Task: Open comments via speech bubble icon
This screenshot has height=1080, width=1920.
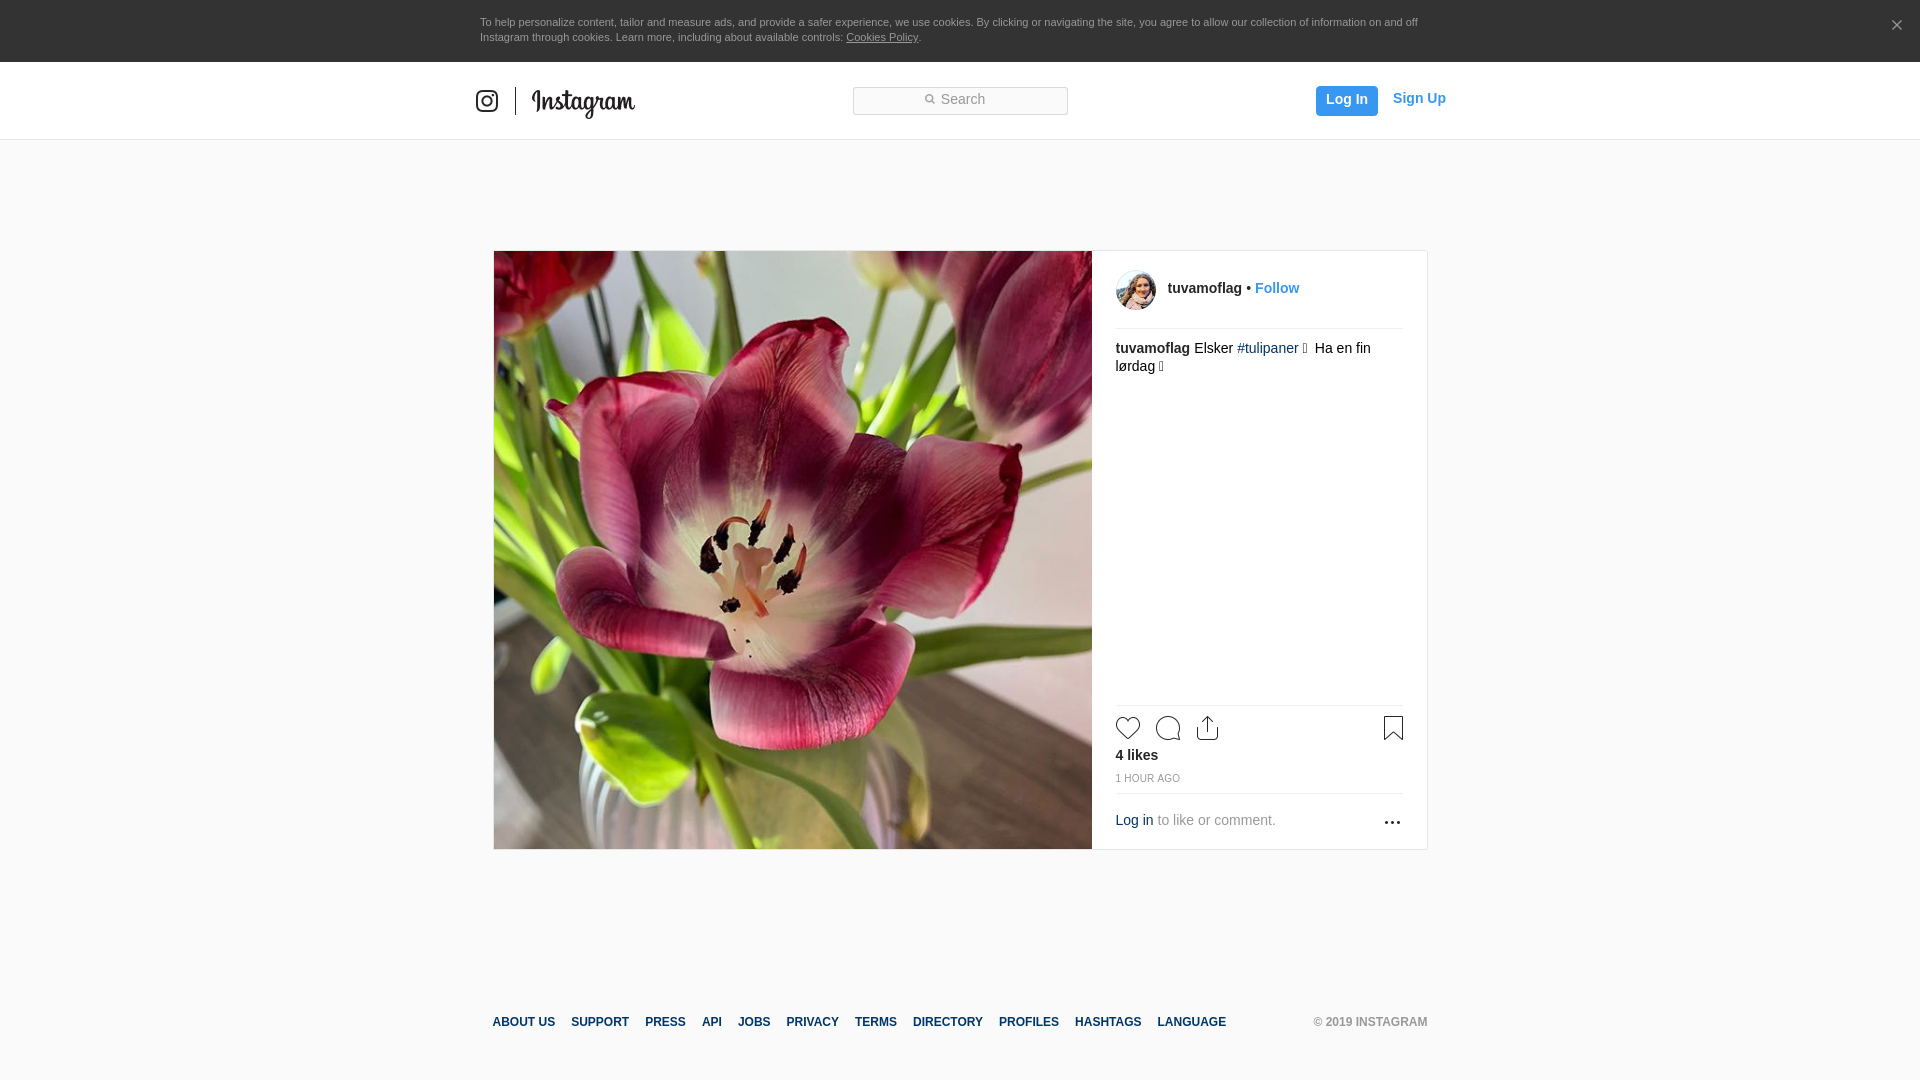Action: (x=1167, y=728)
